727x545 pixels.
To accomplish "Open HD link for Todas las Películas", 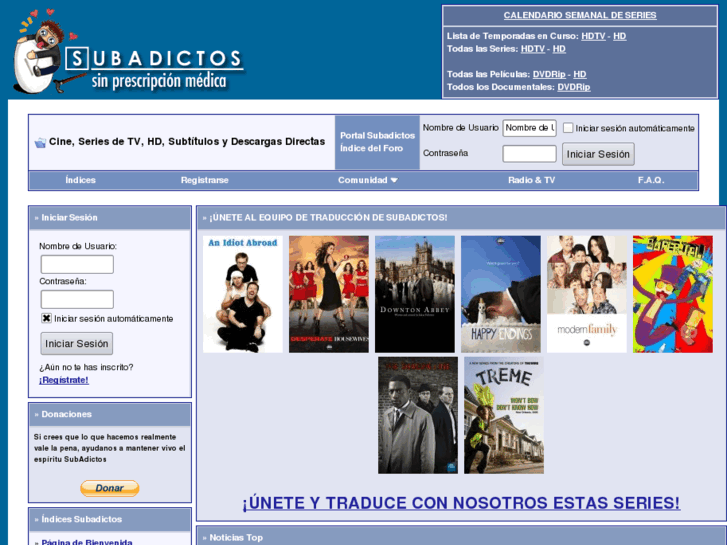I will (580, 74).
